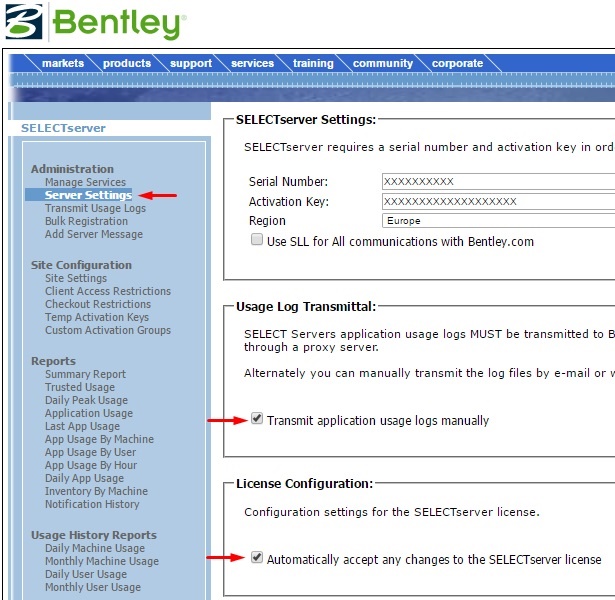Image resolution: width=615 pixels, height=600 pixels.
Task: Open App Usage By Machine report
Action: tap(99, 439)
